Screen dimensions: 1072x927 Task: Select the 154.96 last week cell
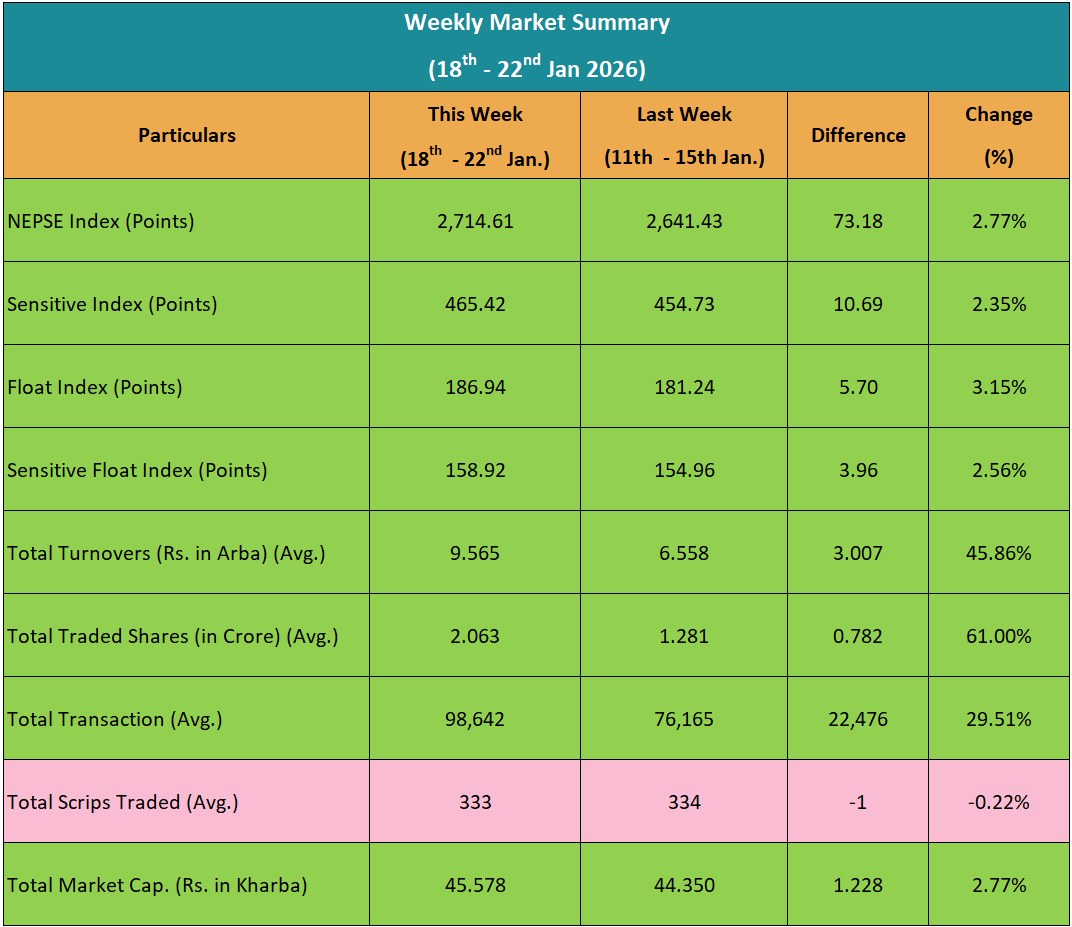click(684, 470)
